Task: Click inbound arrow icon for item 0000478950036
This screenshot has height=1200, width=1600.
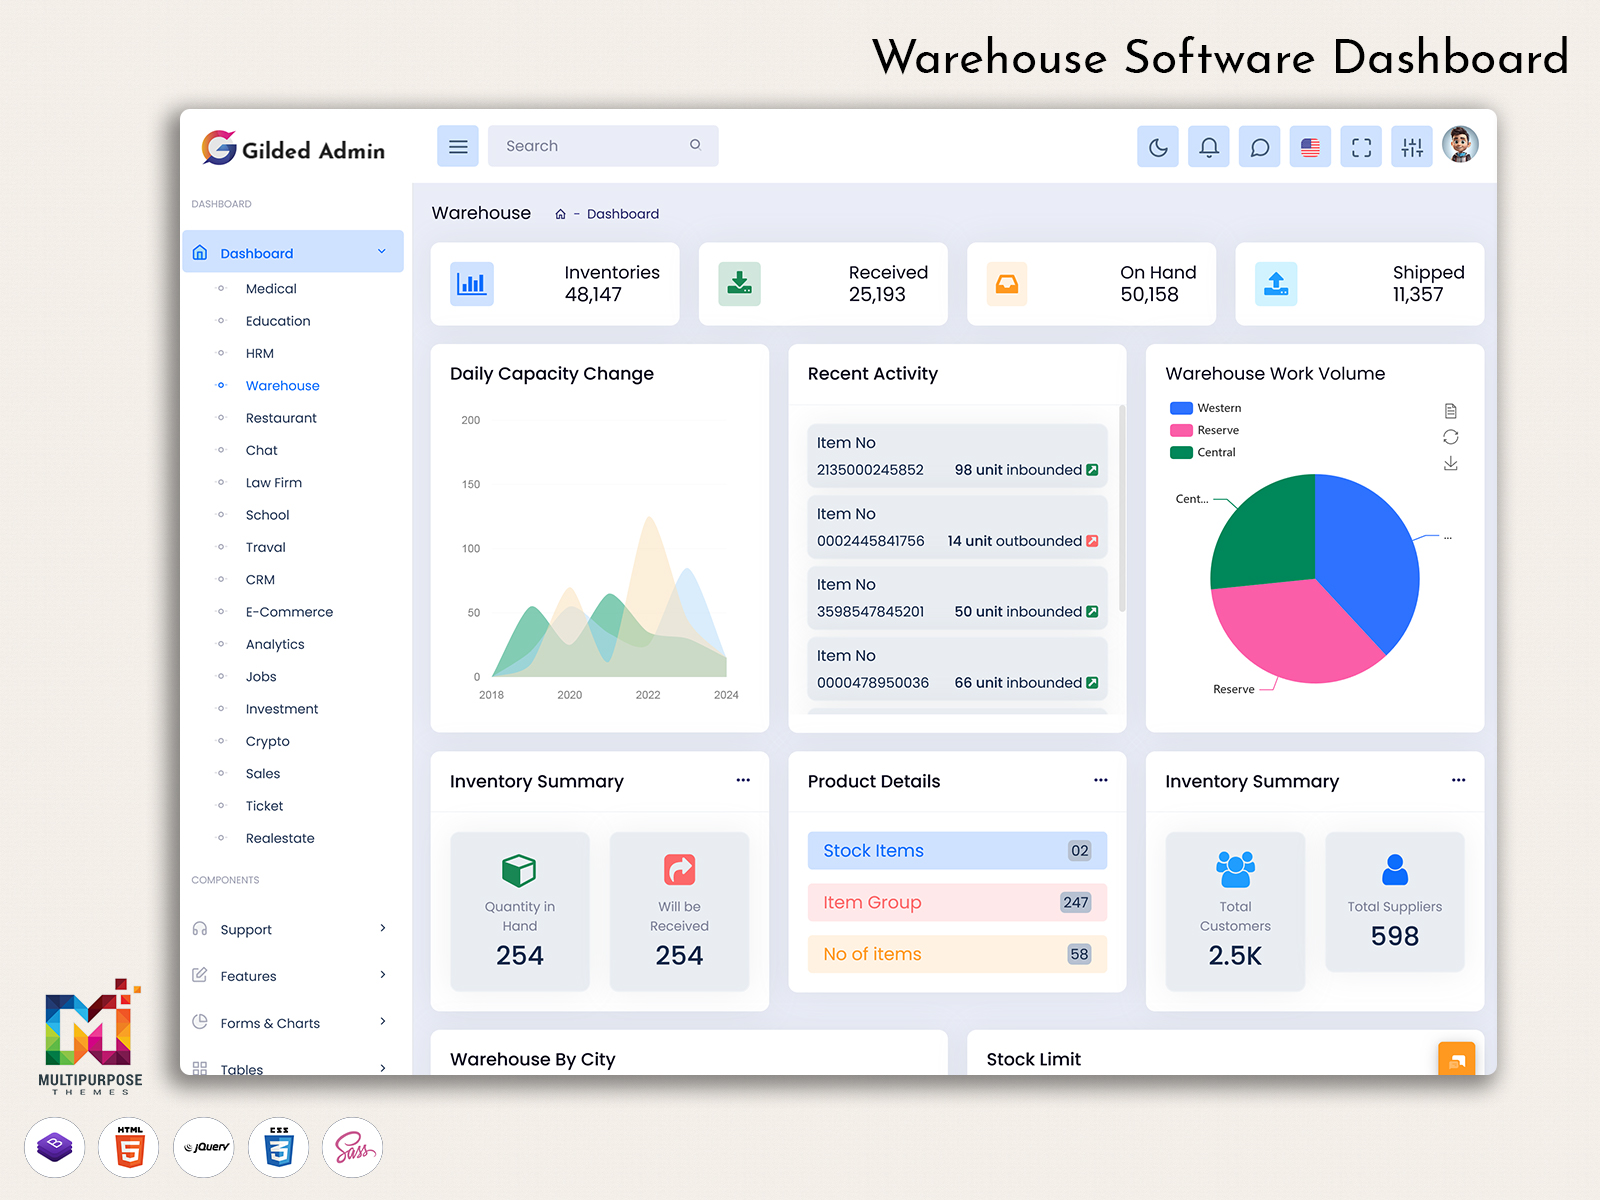Action: [x=1092, y=683]
